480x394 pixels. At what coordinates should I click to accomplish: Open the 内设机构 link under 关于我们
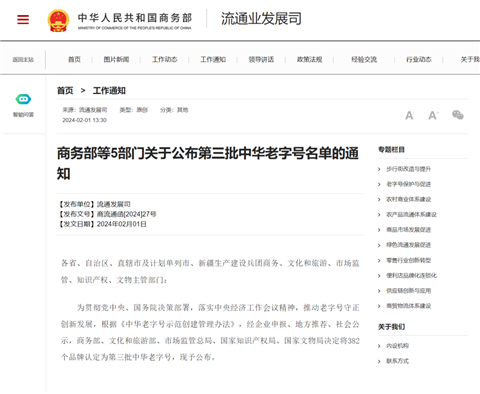pos(397,346)
